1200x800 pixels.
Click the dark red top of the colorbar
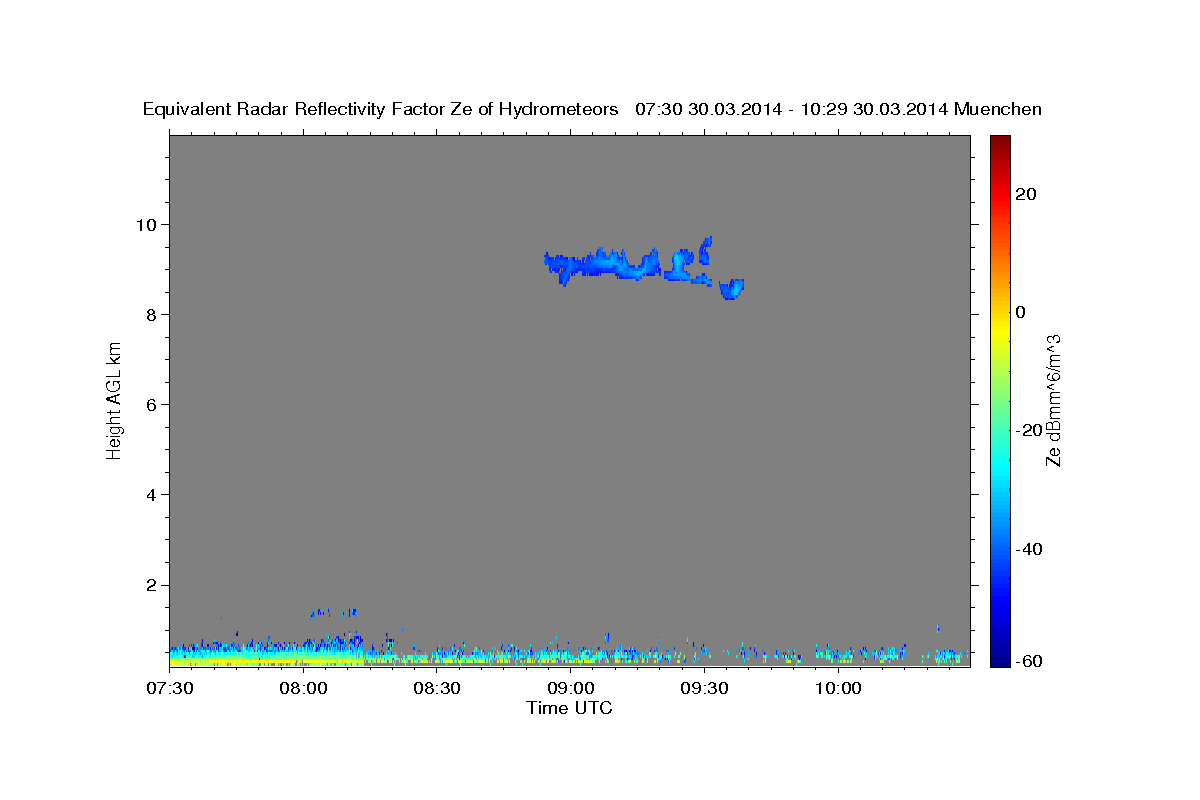[999, 141]
